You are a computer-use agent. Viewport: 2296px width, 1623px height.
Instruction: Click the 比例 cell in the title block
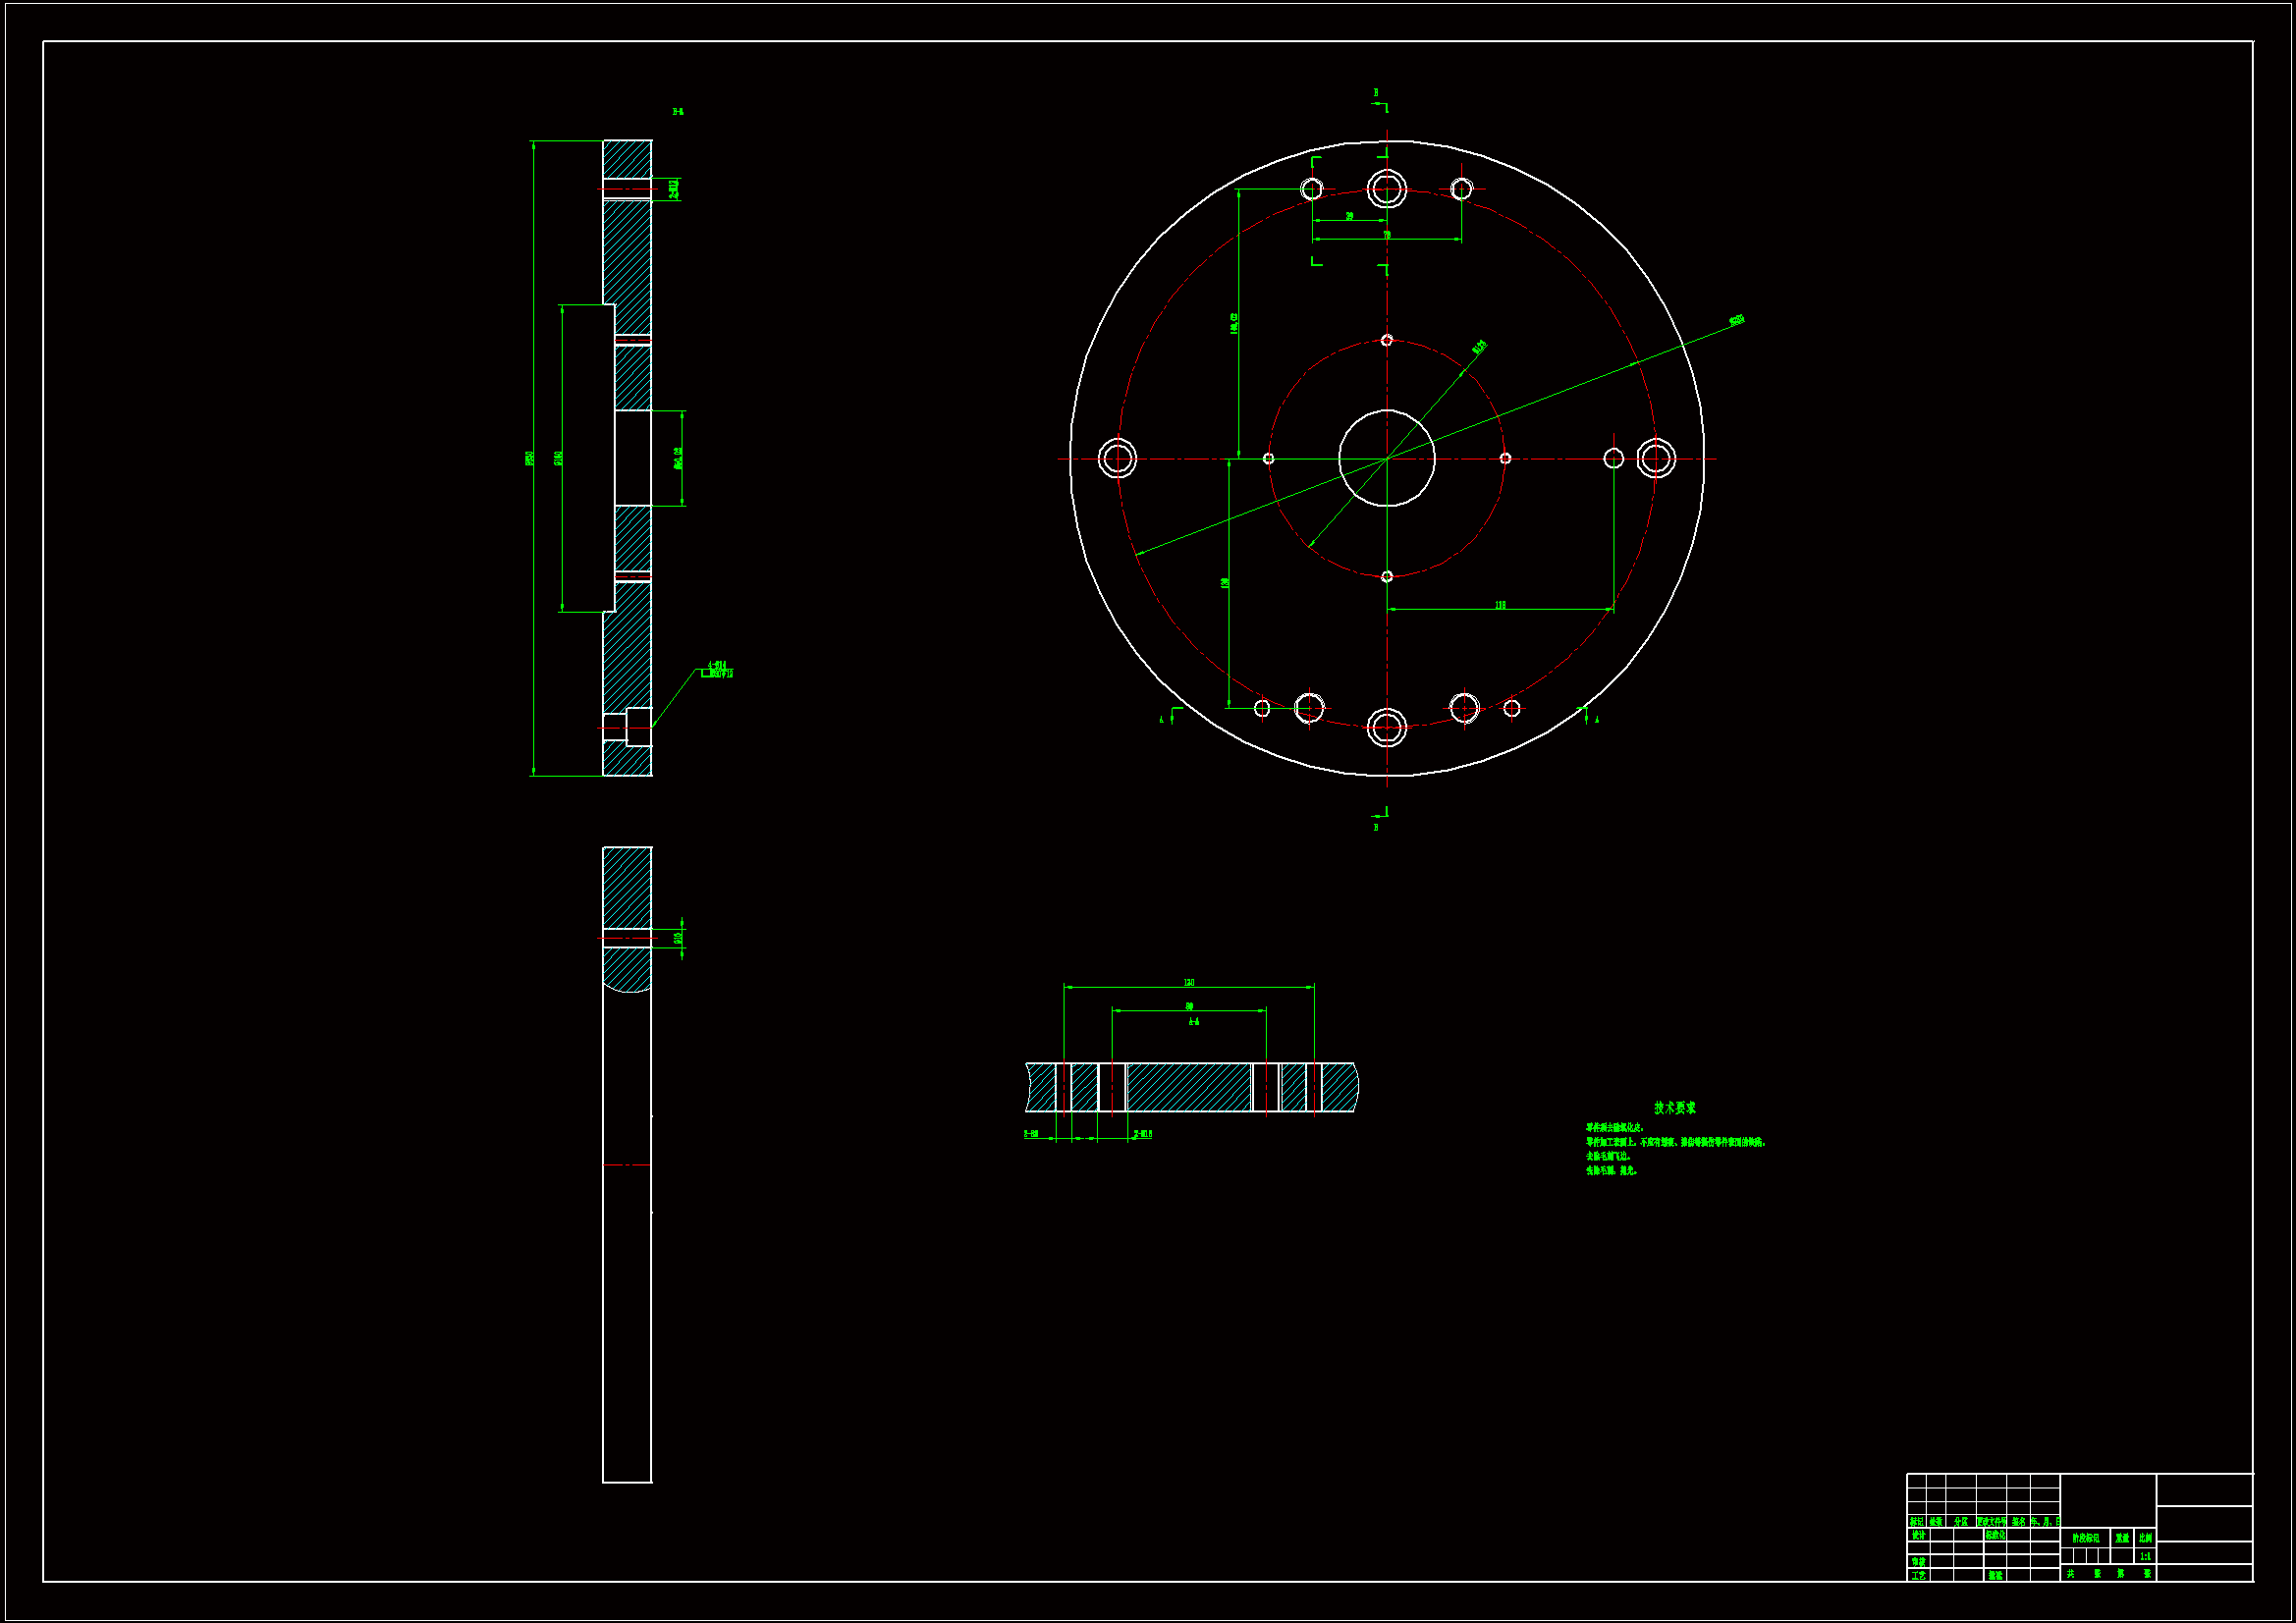coord(2144,1538)
